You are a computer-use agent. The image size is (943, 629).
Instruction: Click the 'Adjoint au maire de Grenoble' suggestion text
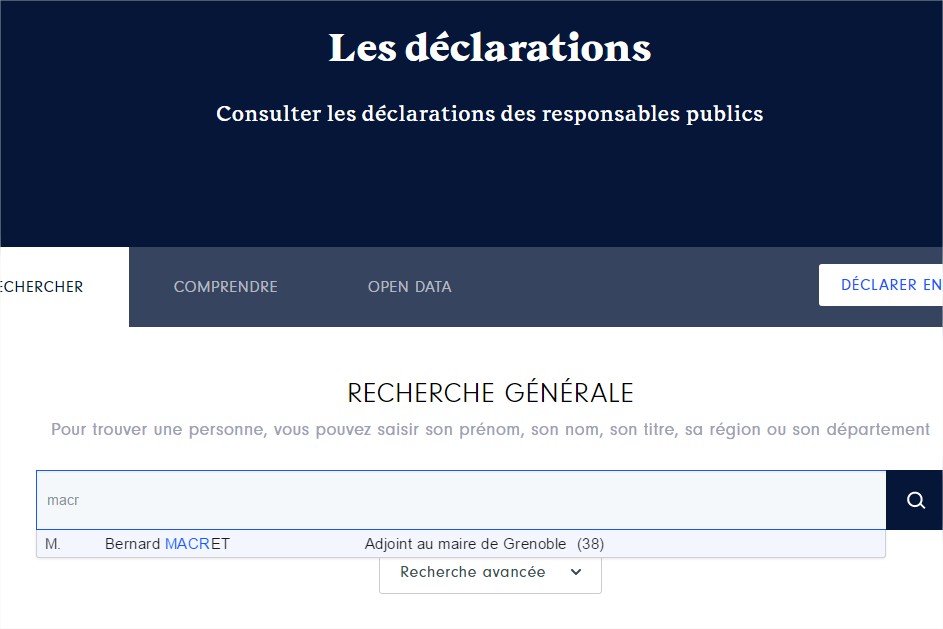click(465, 544)
